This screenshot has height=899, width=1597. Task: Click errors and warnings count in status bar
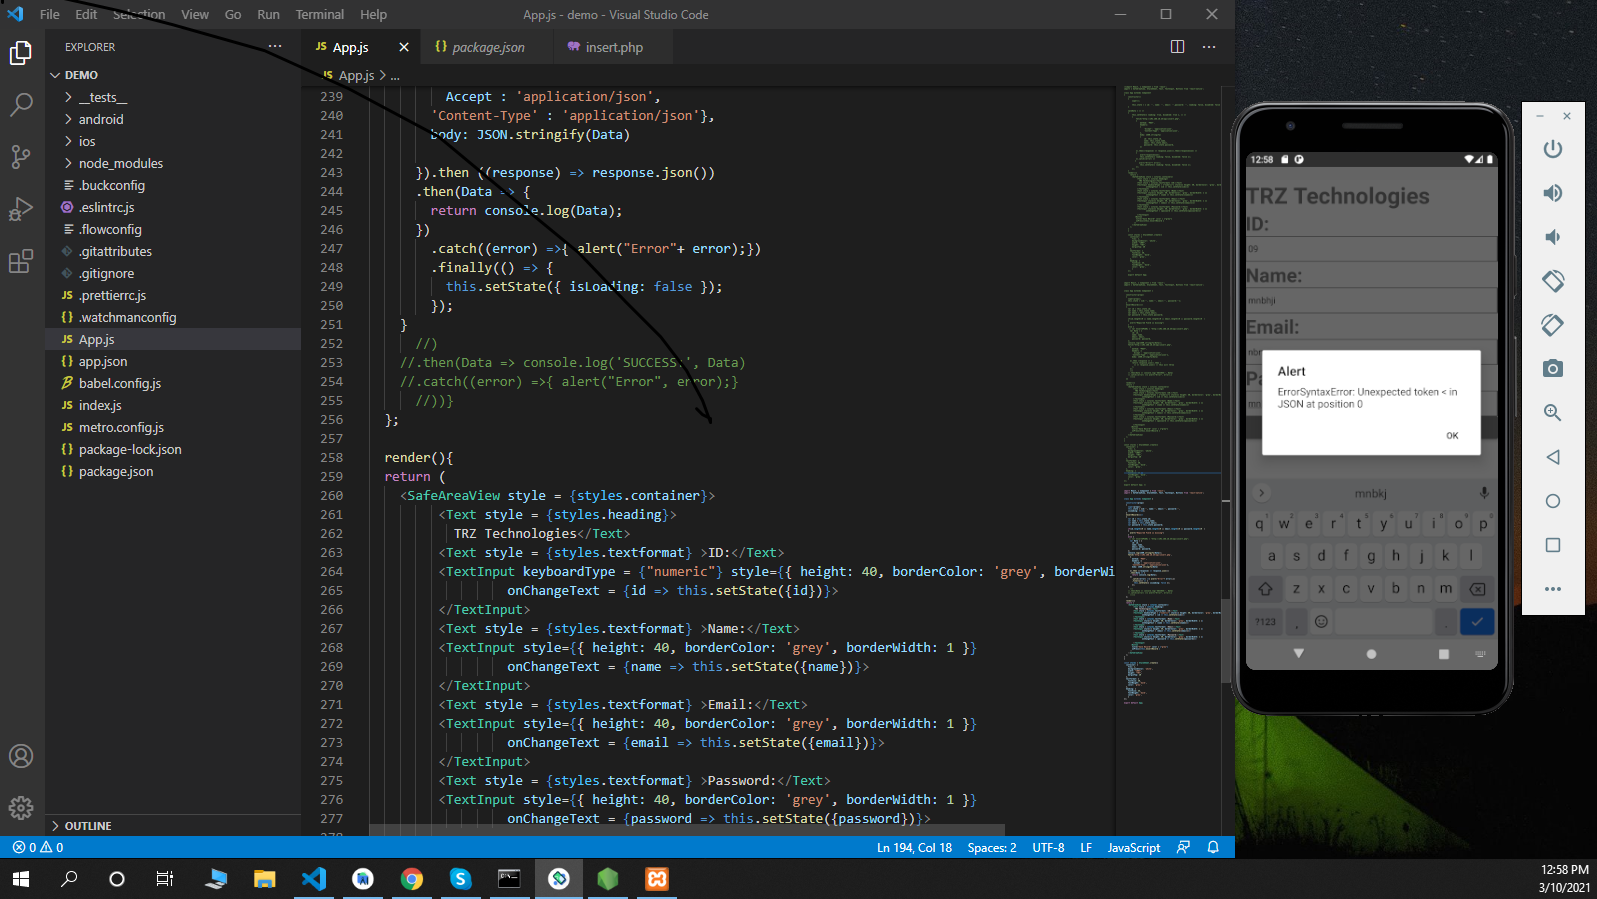(38, 847)
